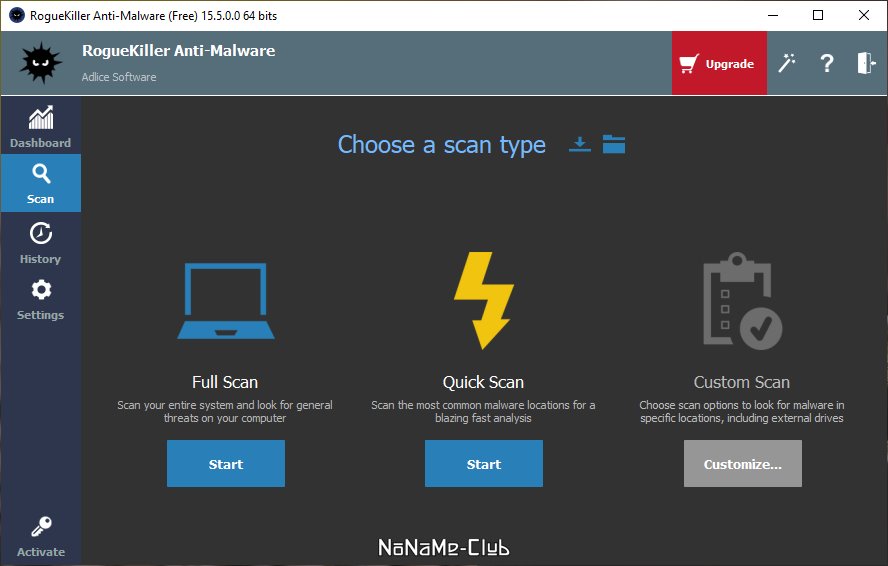Click the Full Scan laptop icon
The width and height of the screenshot is (888, 566).
click(226, 301)
